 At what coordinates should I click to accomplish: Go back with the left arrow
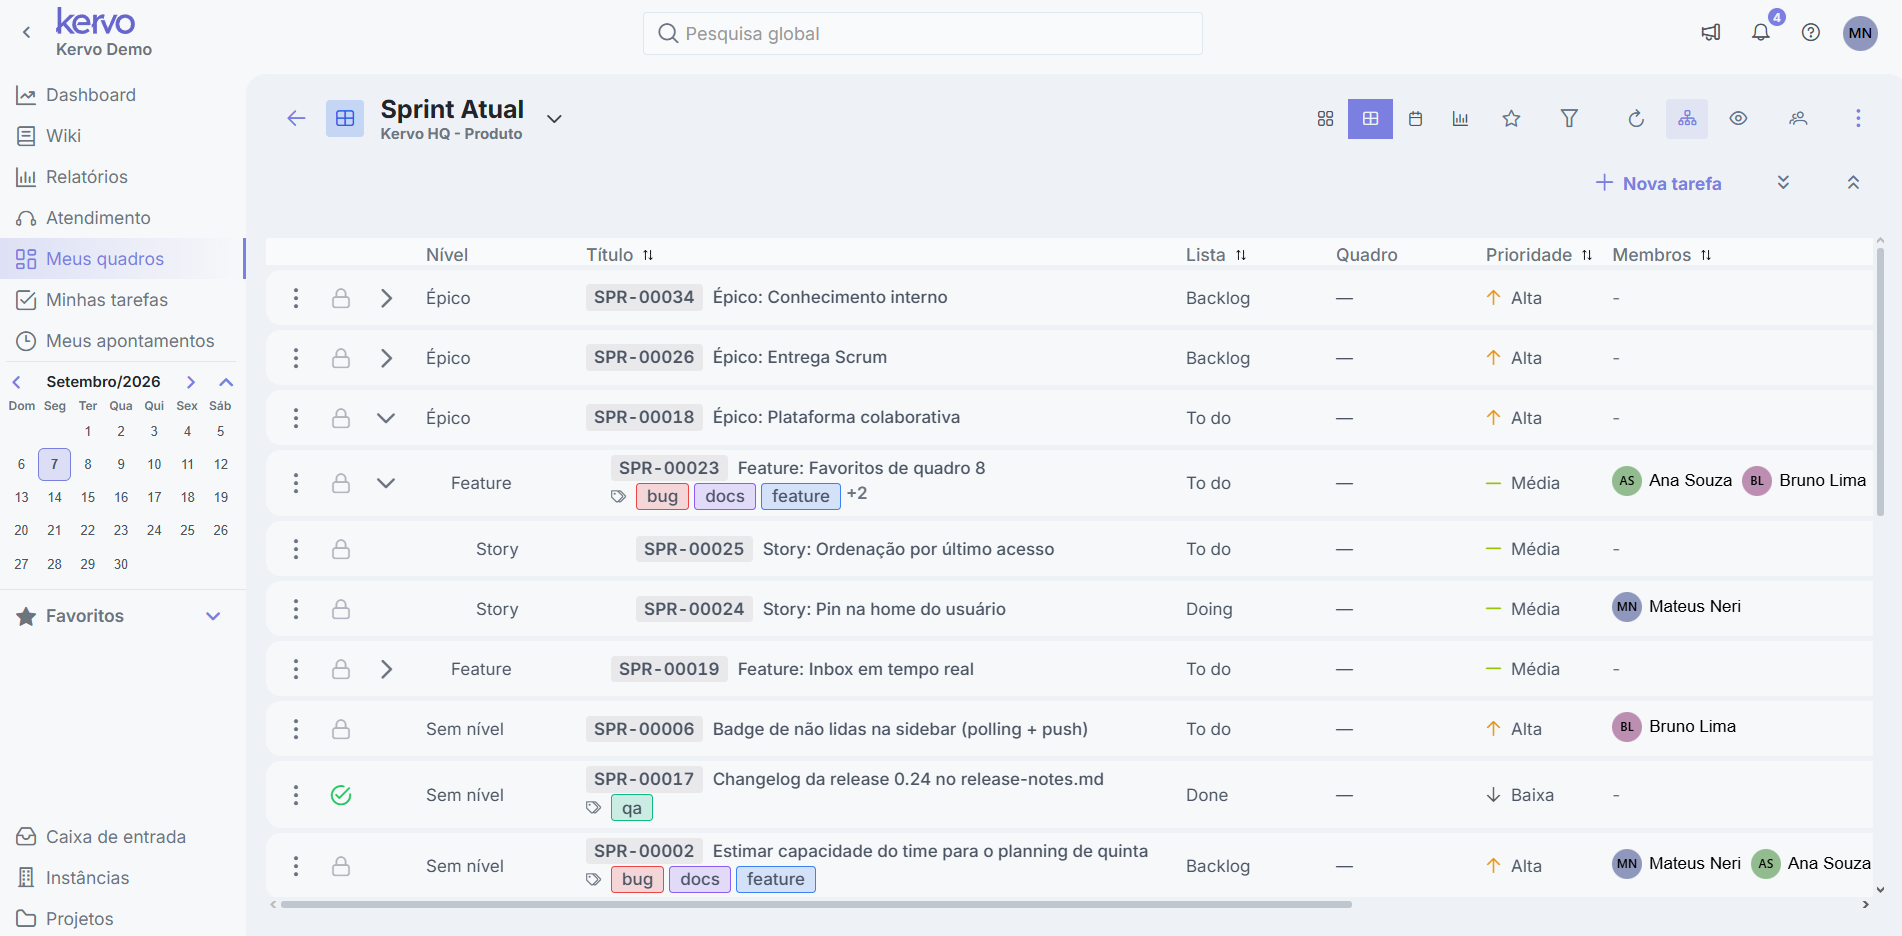click(296, 119)
